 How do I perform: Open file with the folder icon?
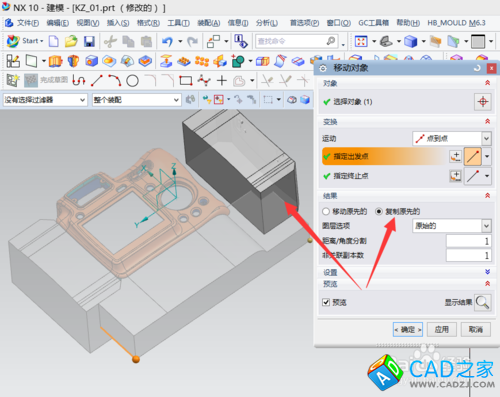click(71, 41)
